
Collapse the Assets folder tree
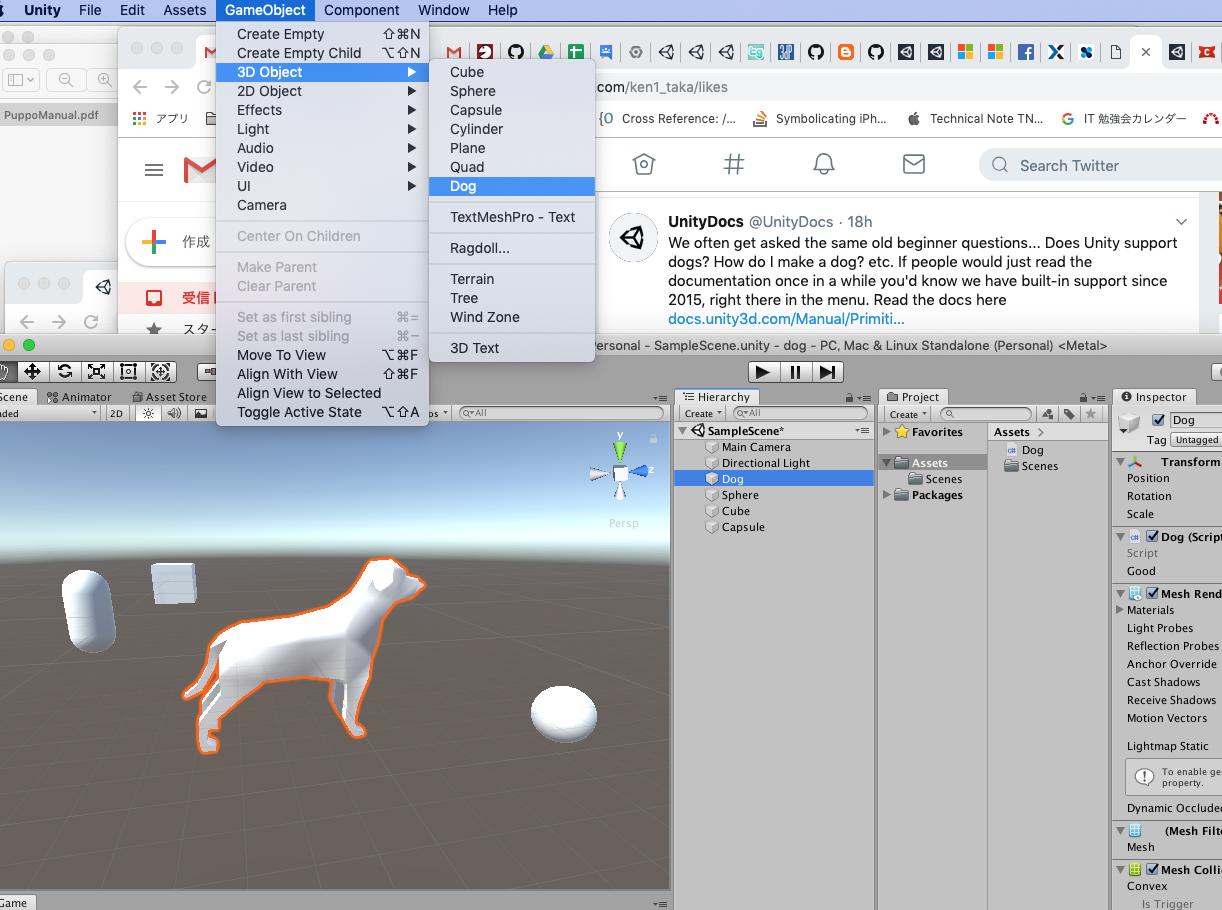click(x=887, y=463)
